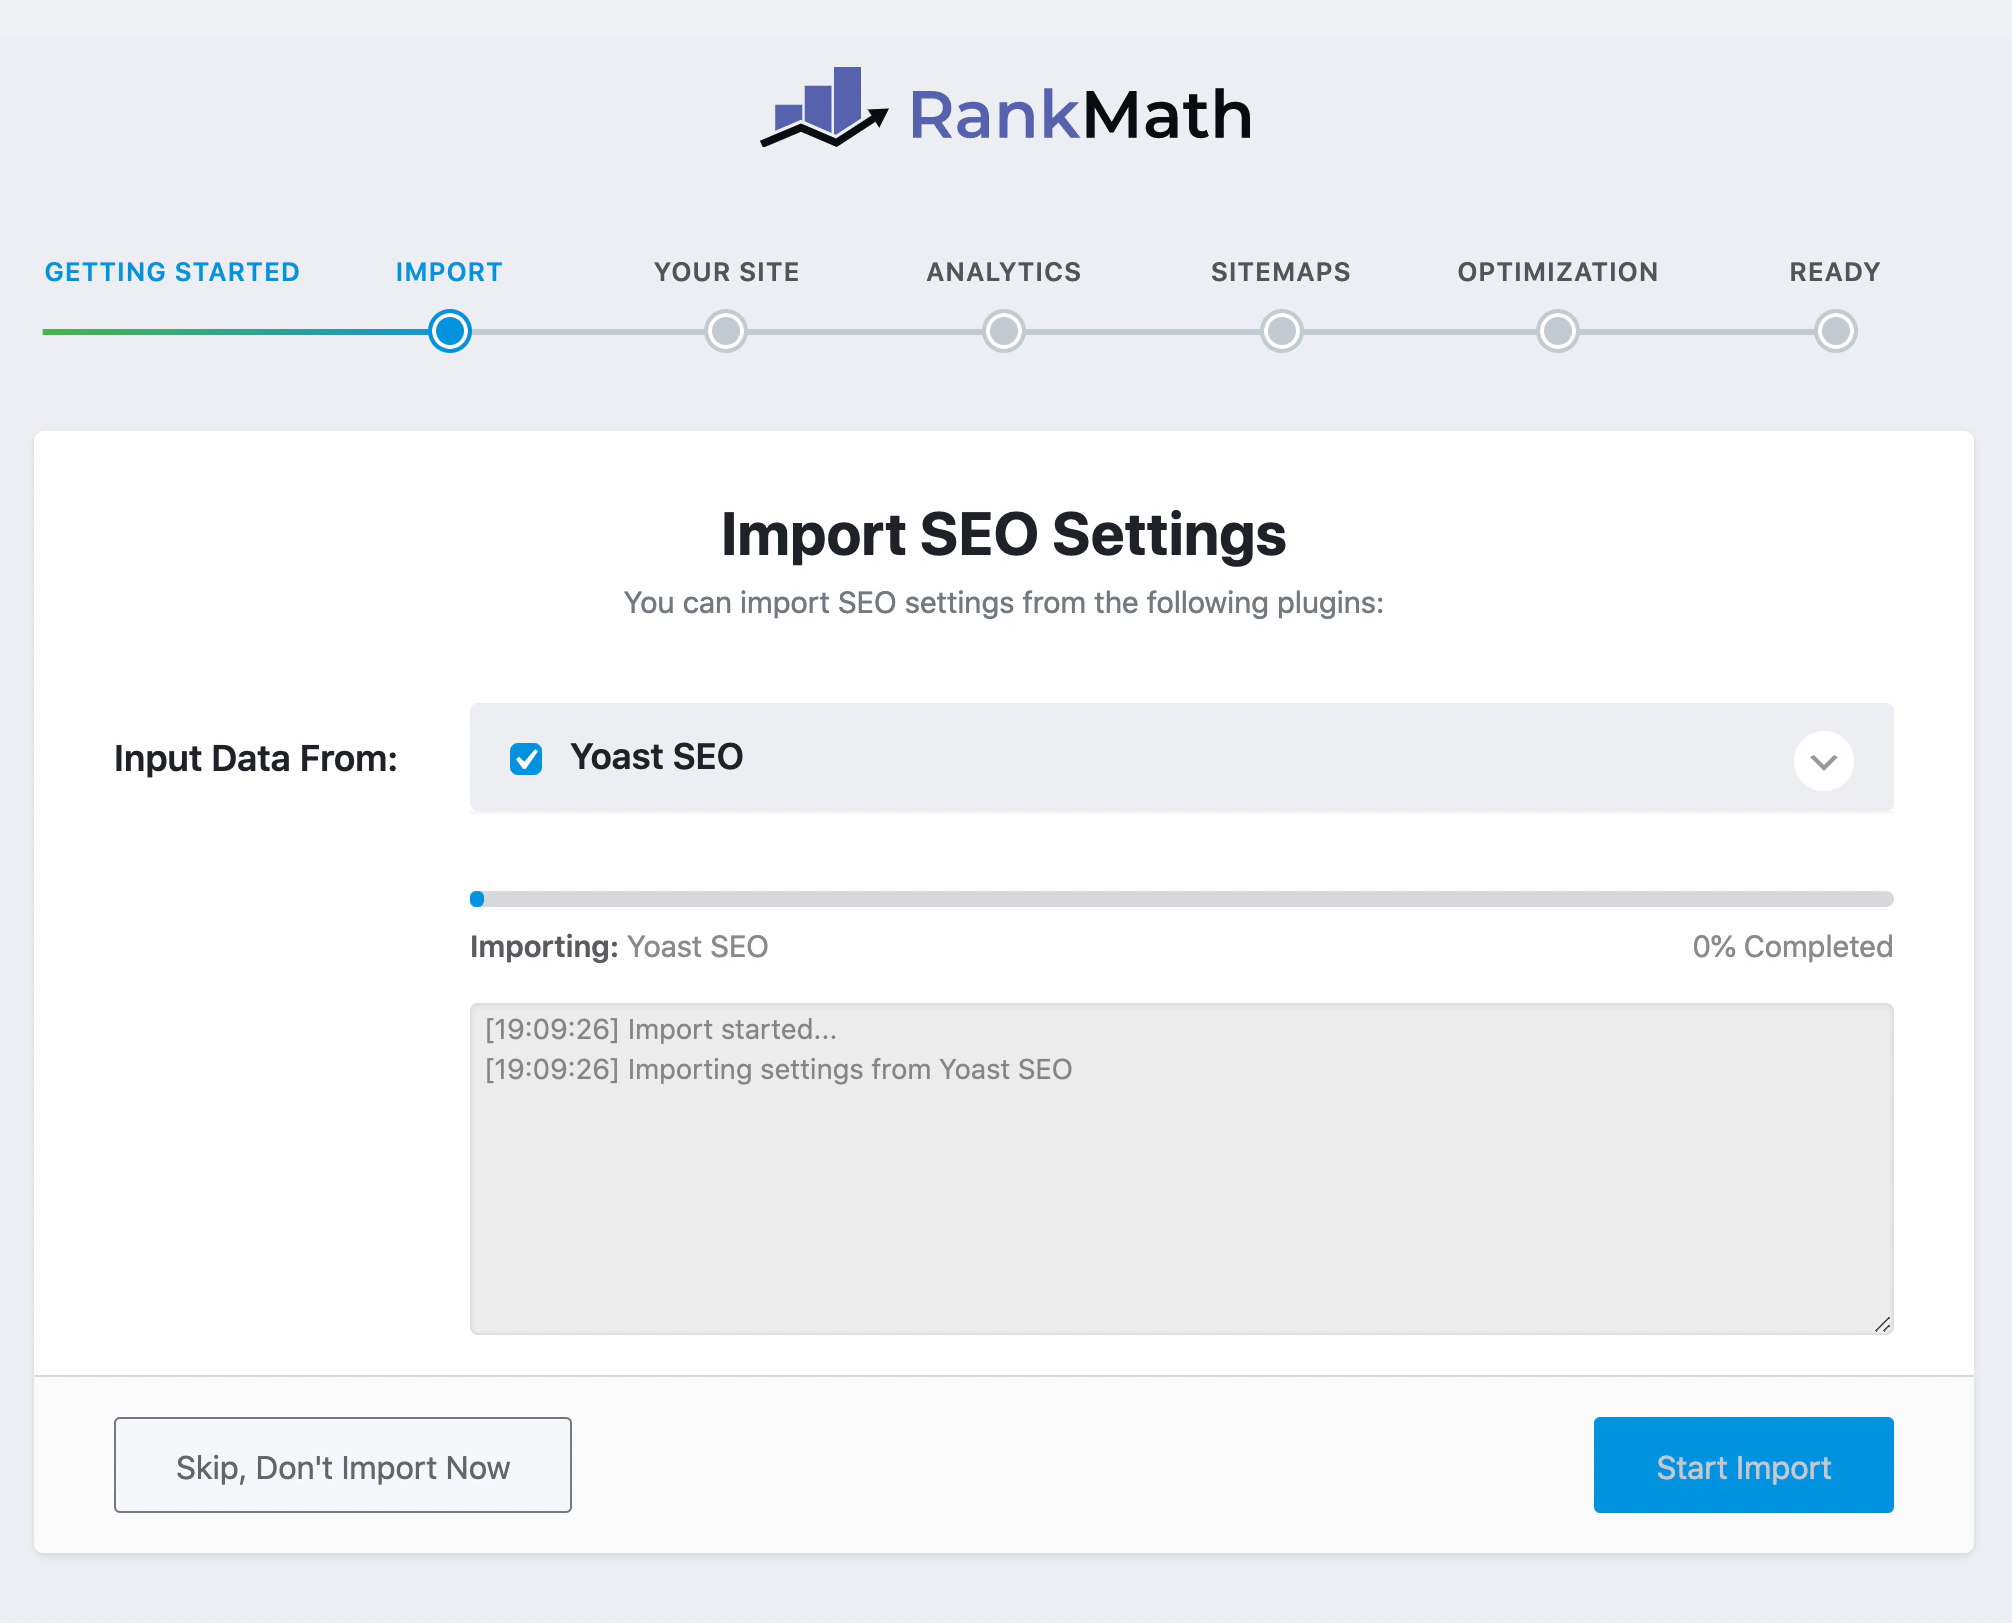Click the Analytics step circle

(x=1004, y=331)
